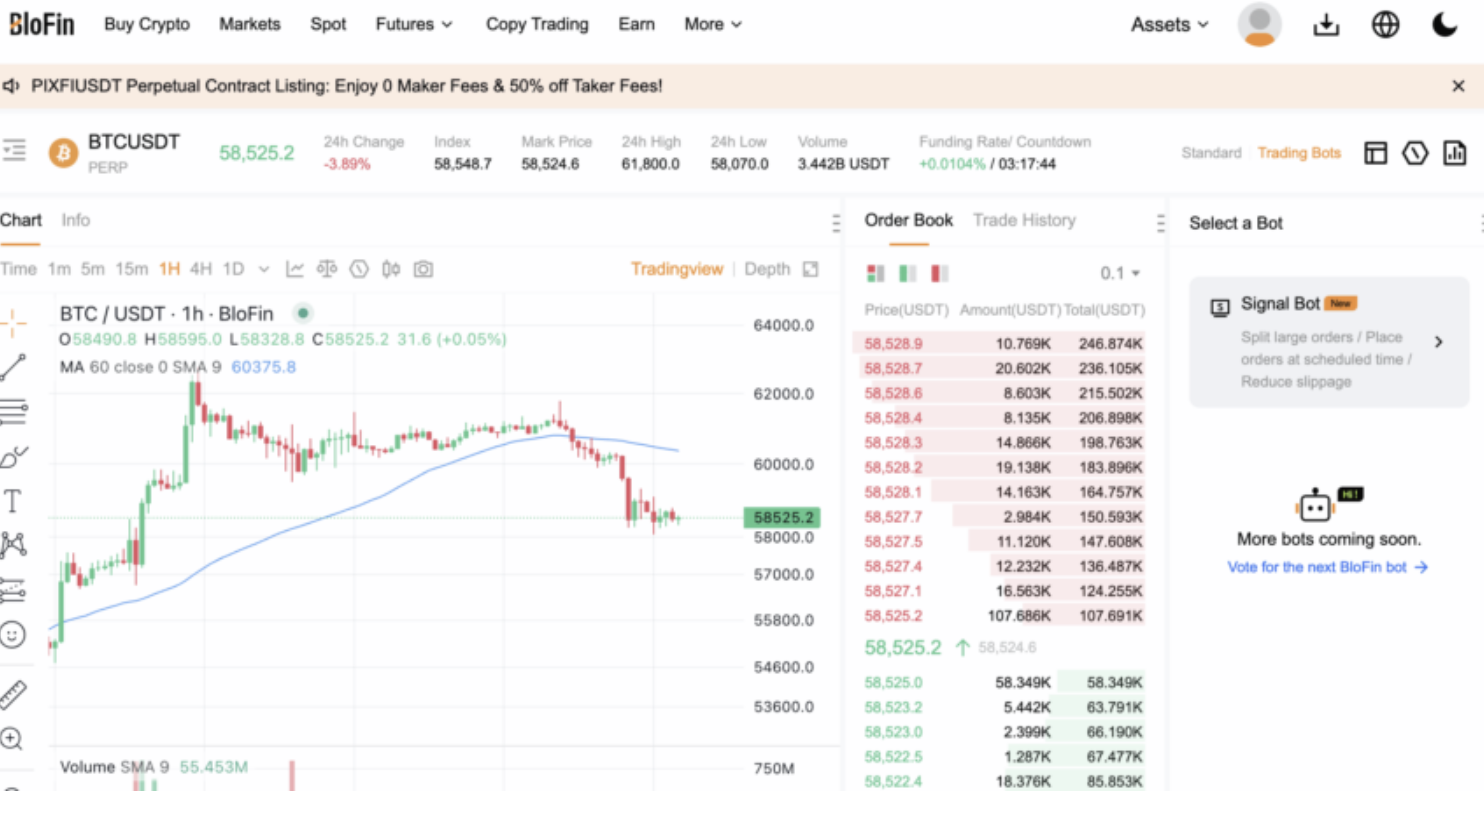
Task: Click the hexagon preferences icon in header
Action: pos(1415,153)
